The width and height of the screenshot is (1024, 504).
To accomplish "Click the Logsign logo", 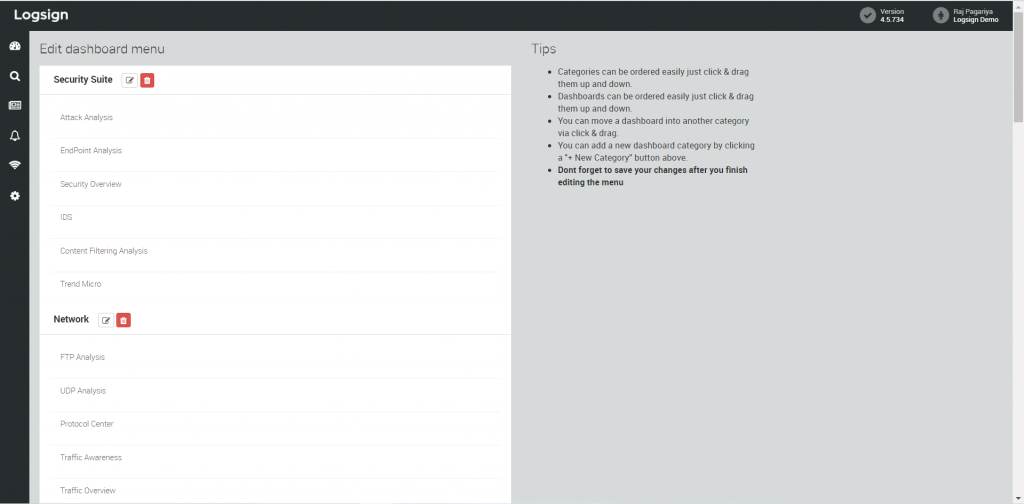I will tap(41, 15).
